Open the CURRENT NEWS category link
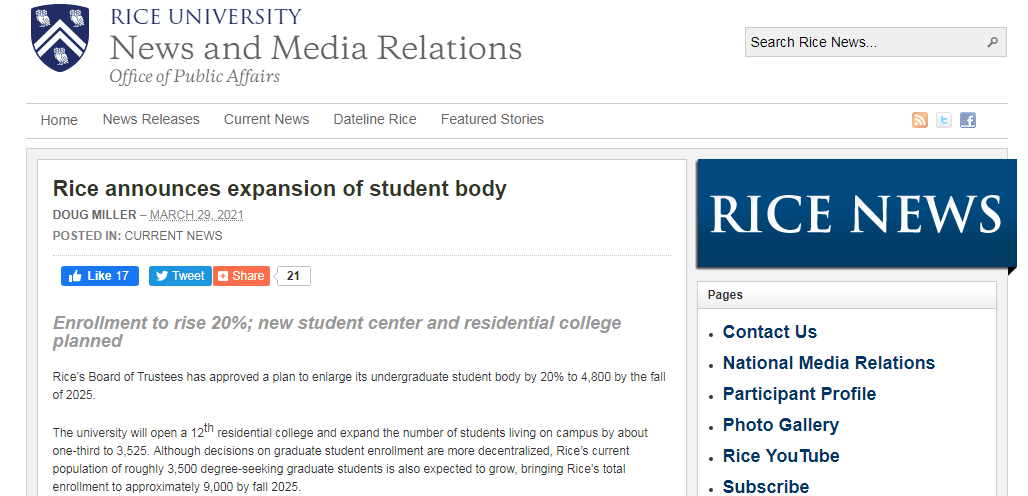This screenshot has height=496, width=1028. [173, 236]
